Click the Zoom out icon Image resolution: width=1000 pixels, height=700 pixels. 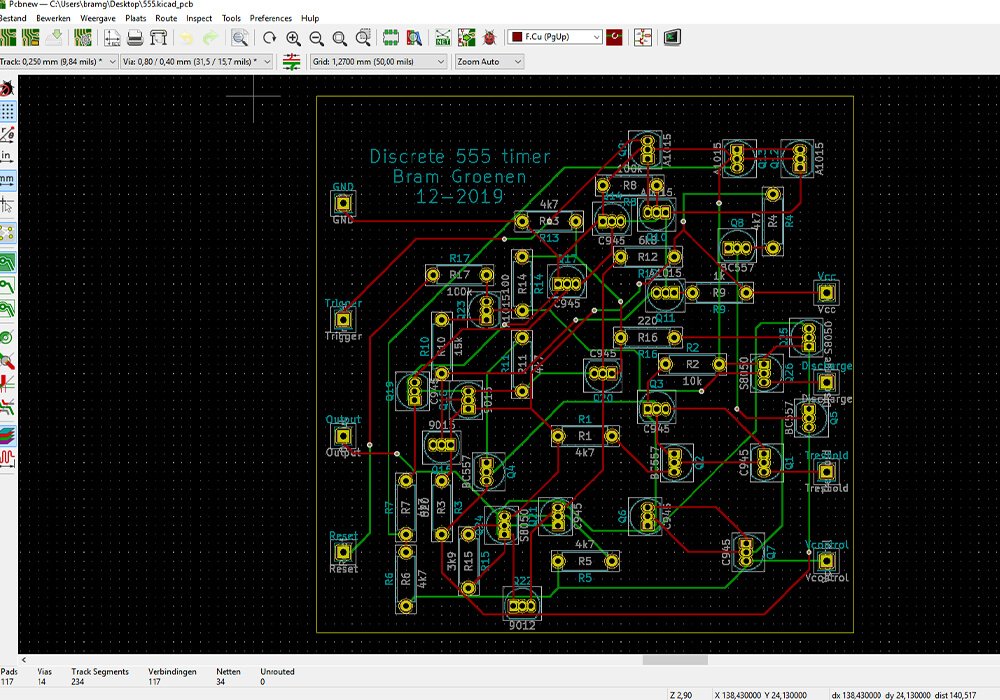tap(316, 38)
